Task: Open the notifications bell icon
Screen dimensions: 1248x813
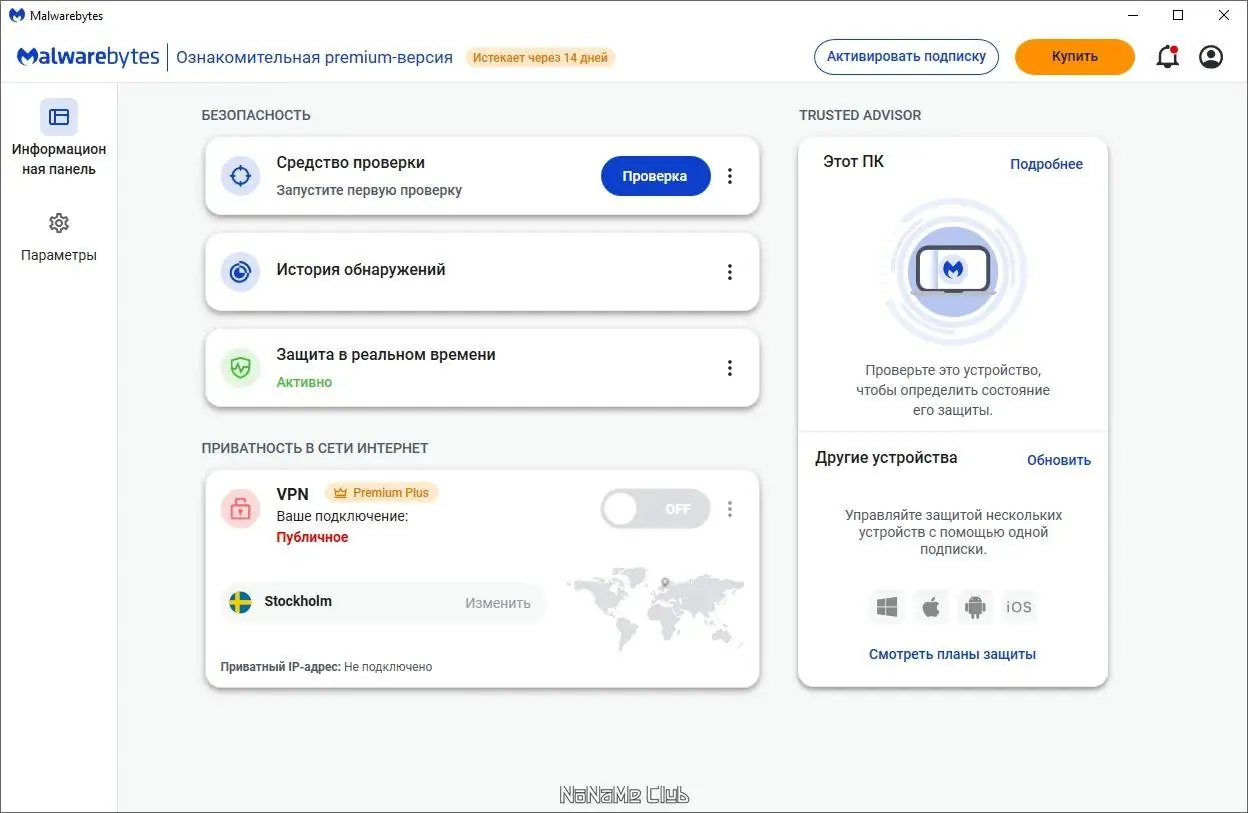Action: click(1167, 57)
